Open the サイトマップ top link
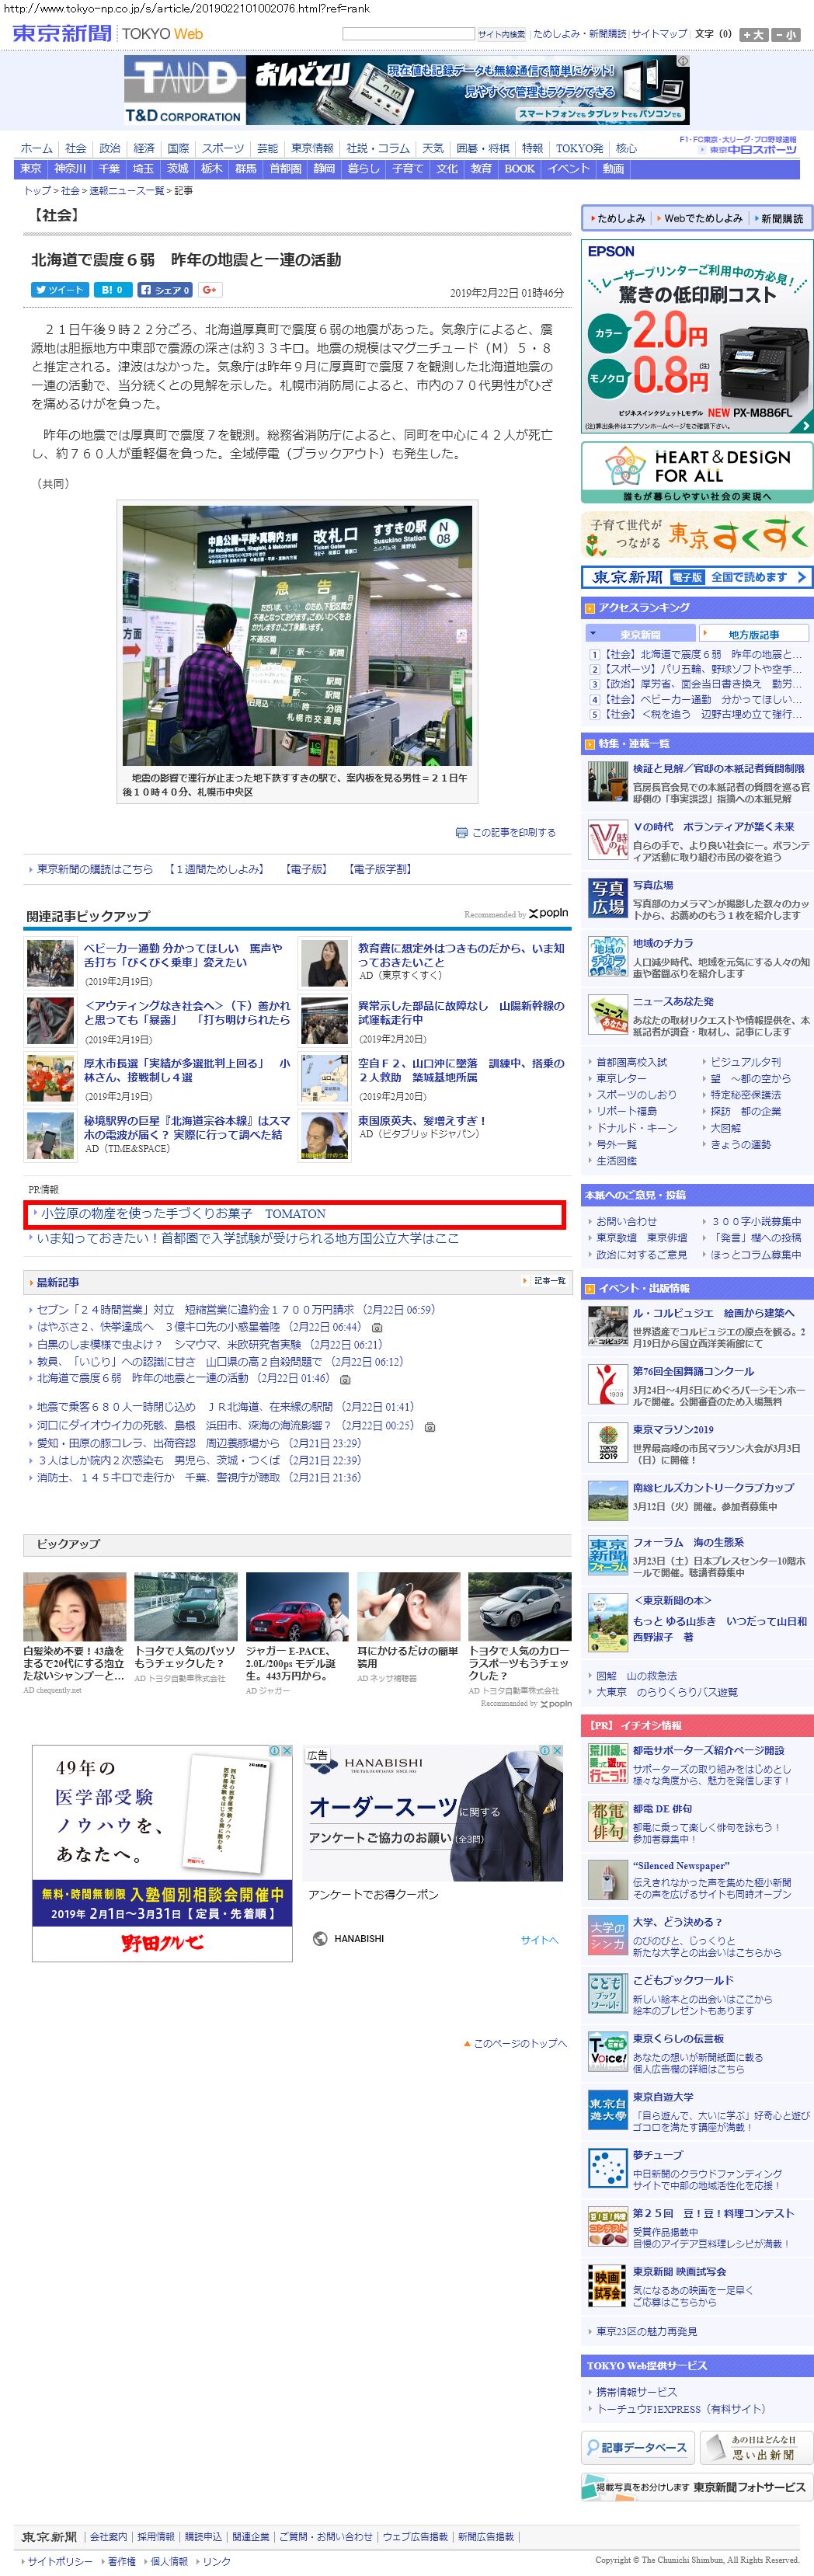Viewport: 814px width, 2576px height. coord(659,34)
